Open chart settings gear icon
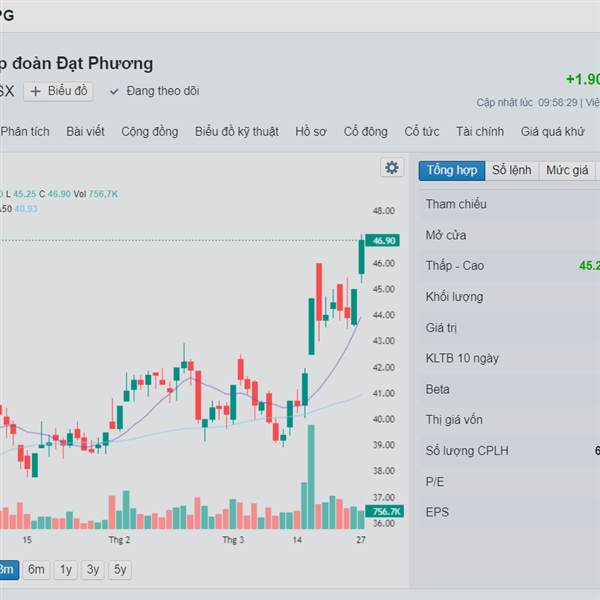 (x=392, y=168)
